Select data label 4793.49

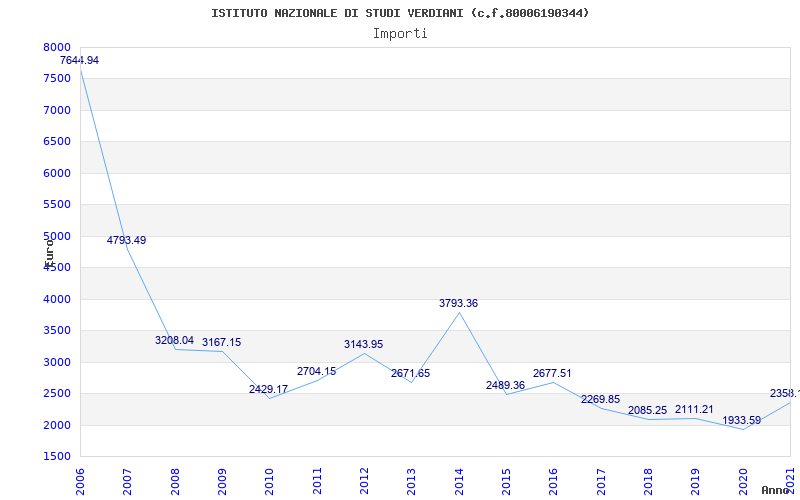point(127,240)
